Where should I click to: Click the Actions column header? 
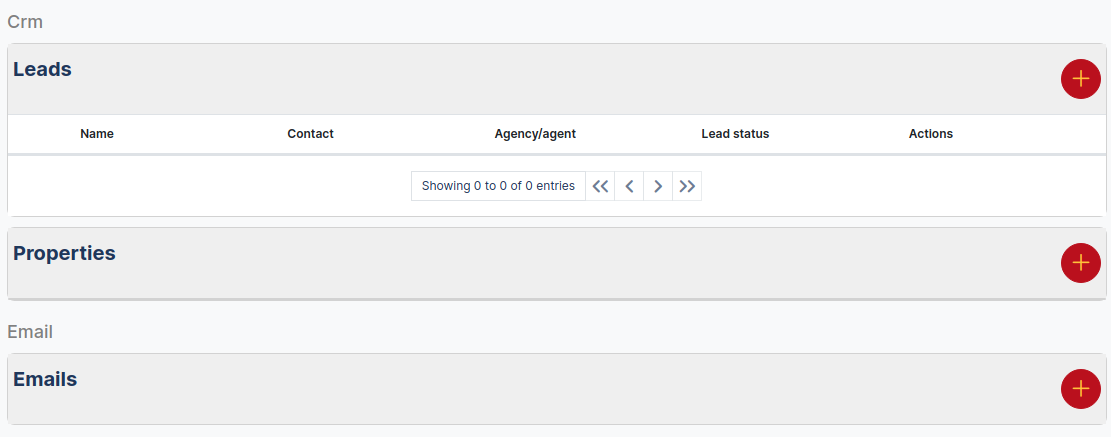[931, 134]
